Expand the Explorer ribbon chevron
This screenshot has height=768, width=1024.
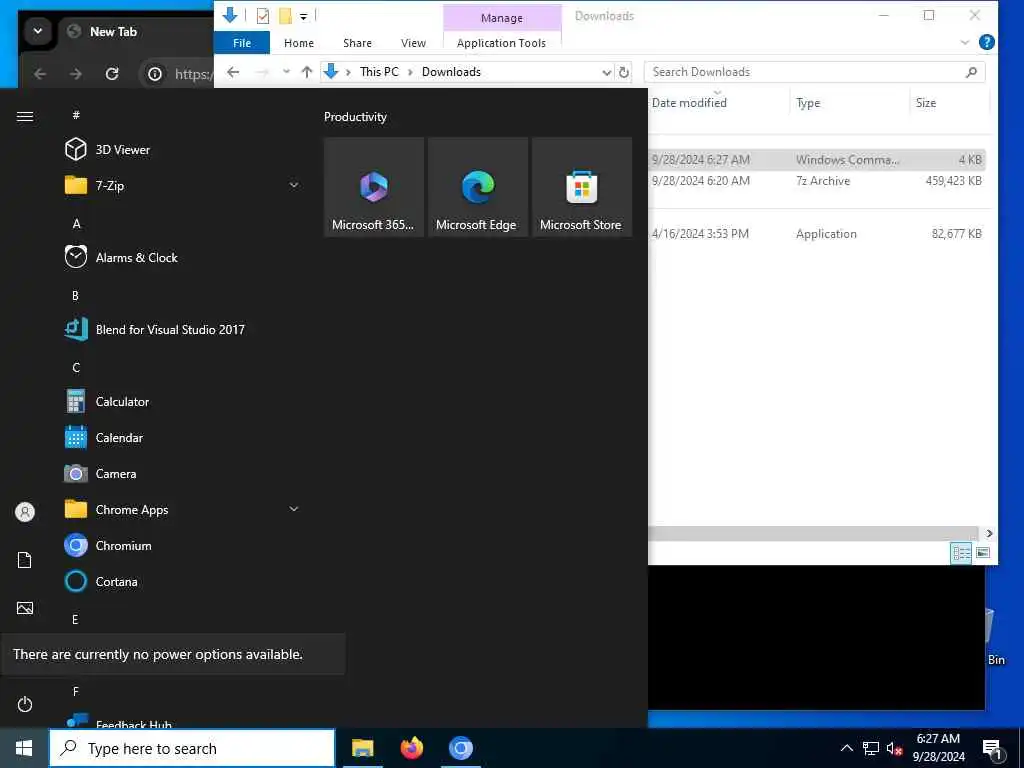point(965,42)
